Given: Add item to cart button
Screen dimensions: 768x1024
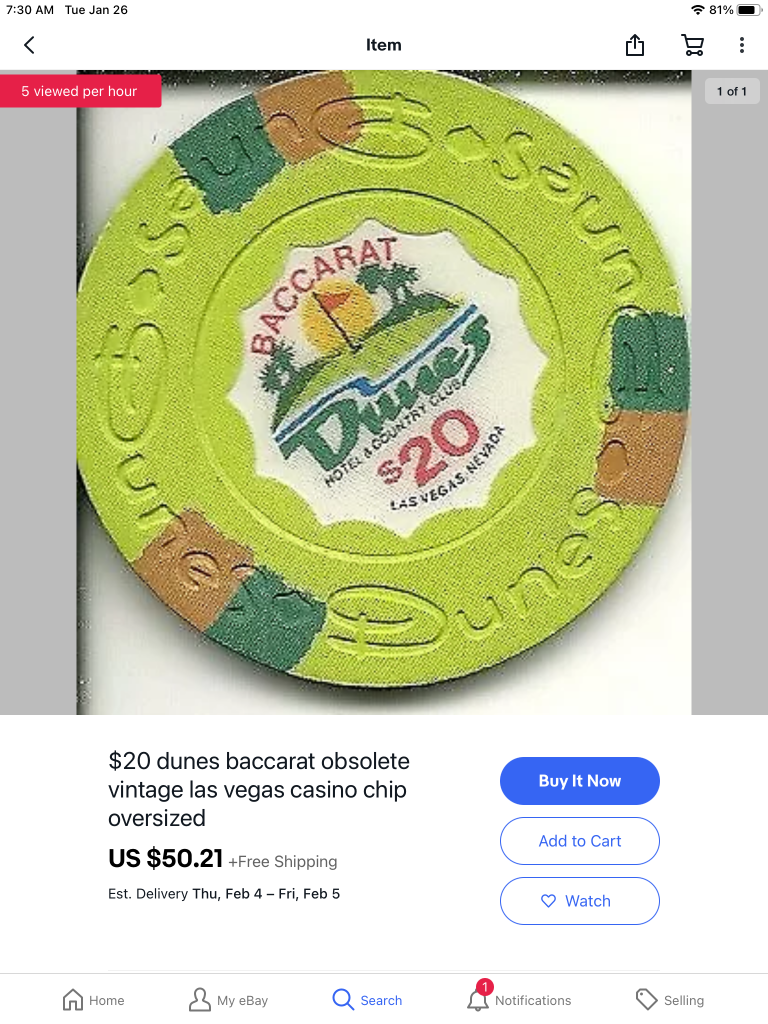Looking at the screenshot, I should pyautogui.click(x=580, y=841).
